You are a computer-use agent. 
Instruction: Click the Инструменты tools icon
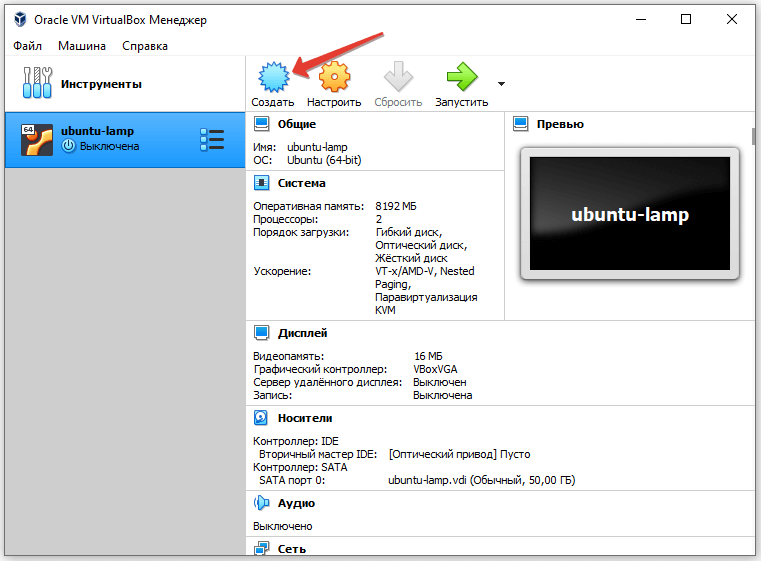[37, 83]
